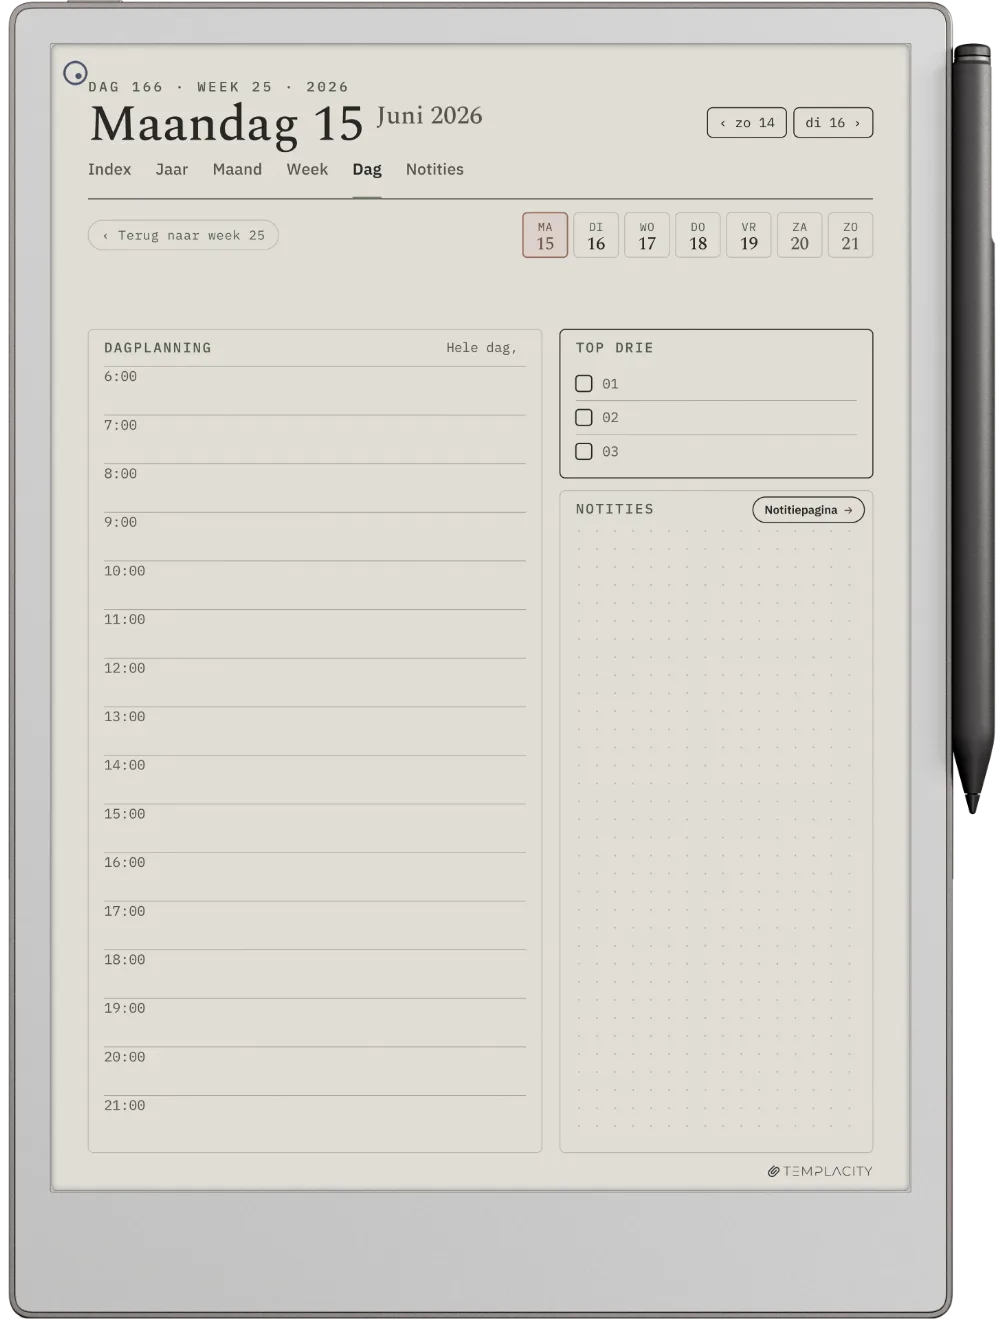Tap the 12:00 time slot
The width and height of the screenshot is (1000, 1319).
pyautogui.click(x=315, y=683)
